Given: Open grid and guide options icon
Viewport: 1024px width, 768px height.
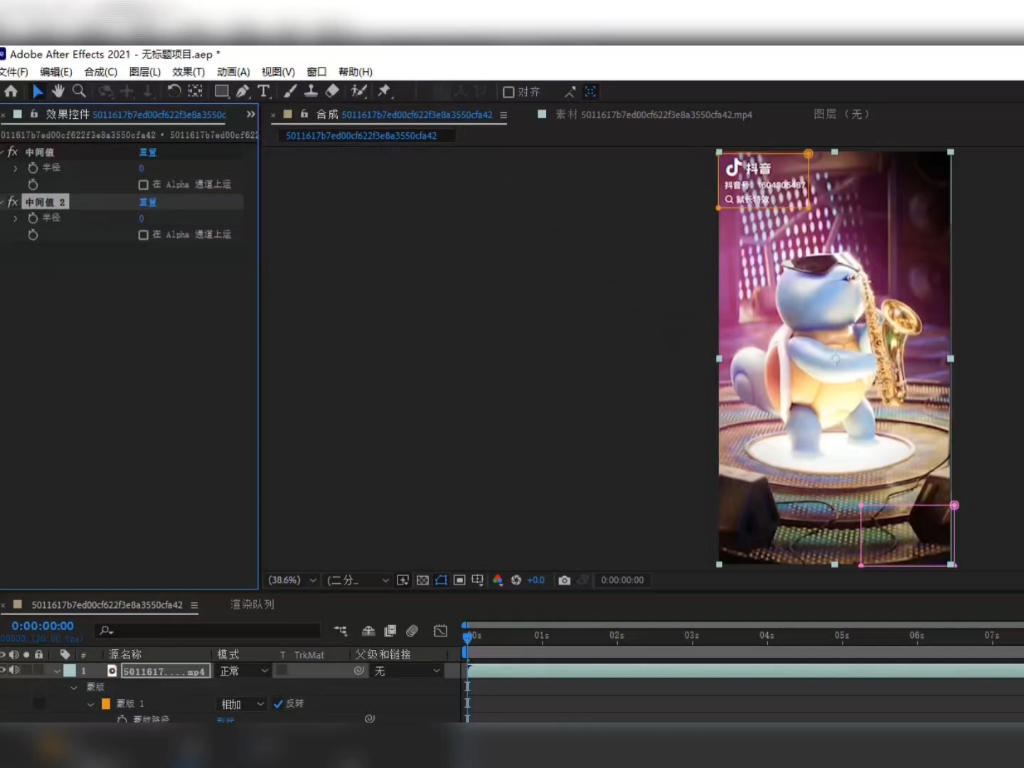Looking at the screenshot, I should point(478,580).
